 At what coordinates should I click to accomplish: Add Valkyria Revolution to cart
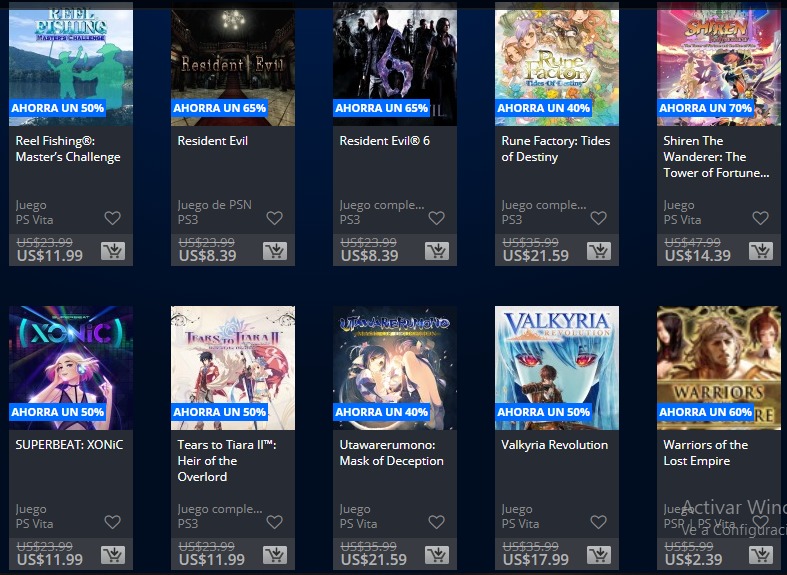pyautogui.click(x=599, y=555)
